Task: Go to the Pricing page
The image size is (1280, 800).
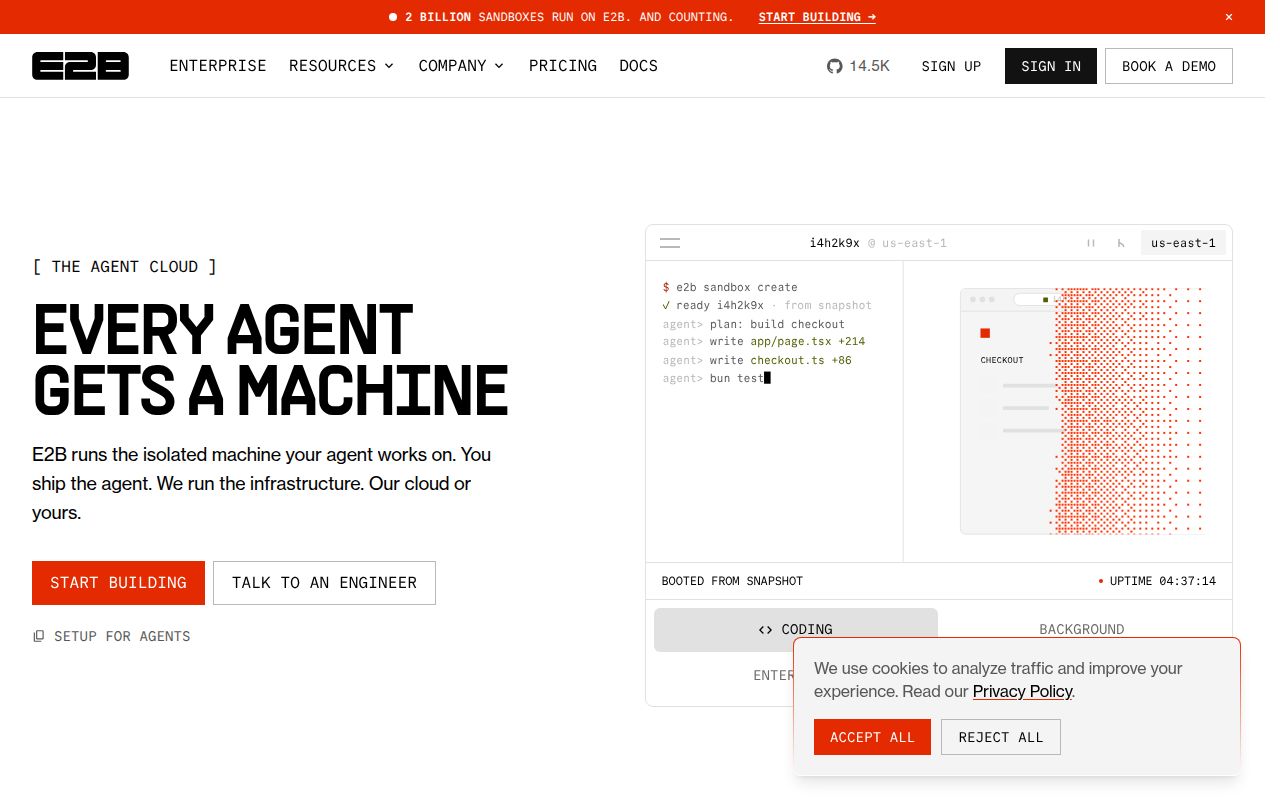Action: (x=563, y=66)
